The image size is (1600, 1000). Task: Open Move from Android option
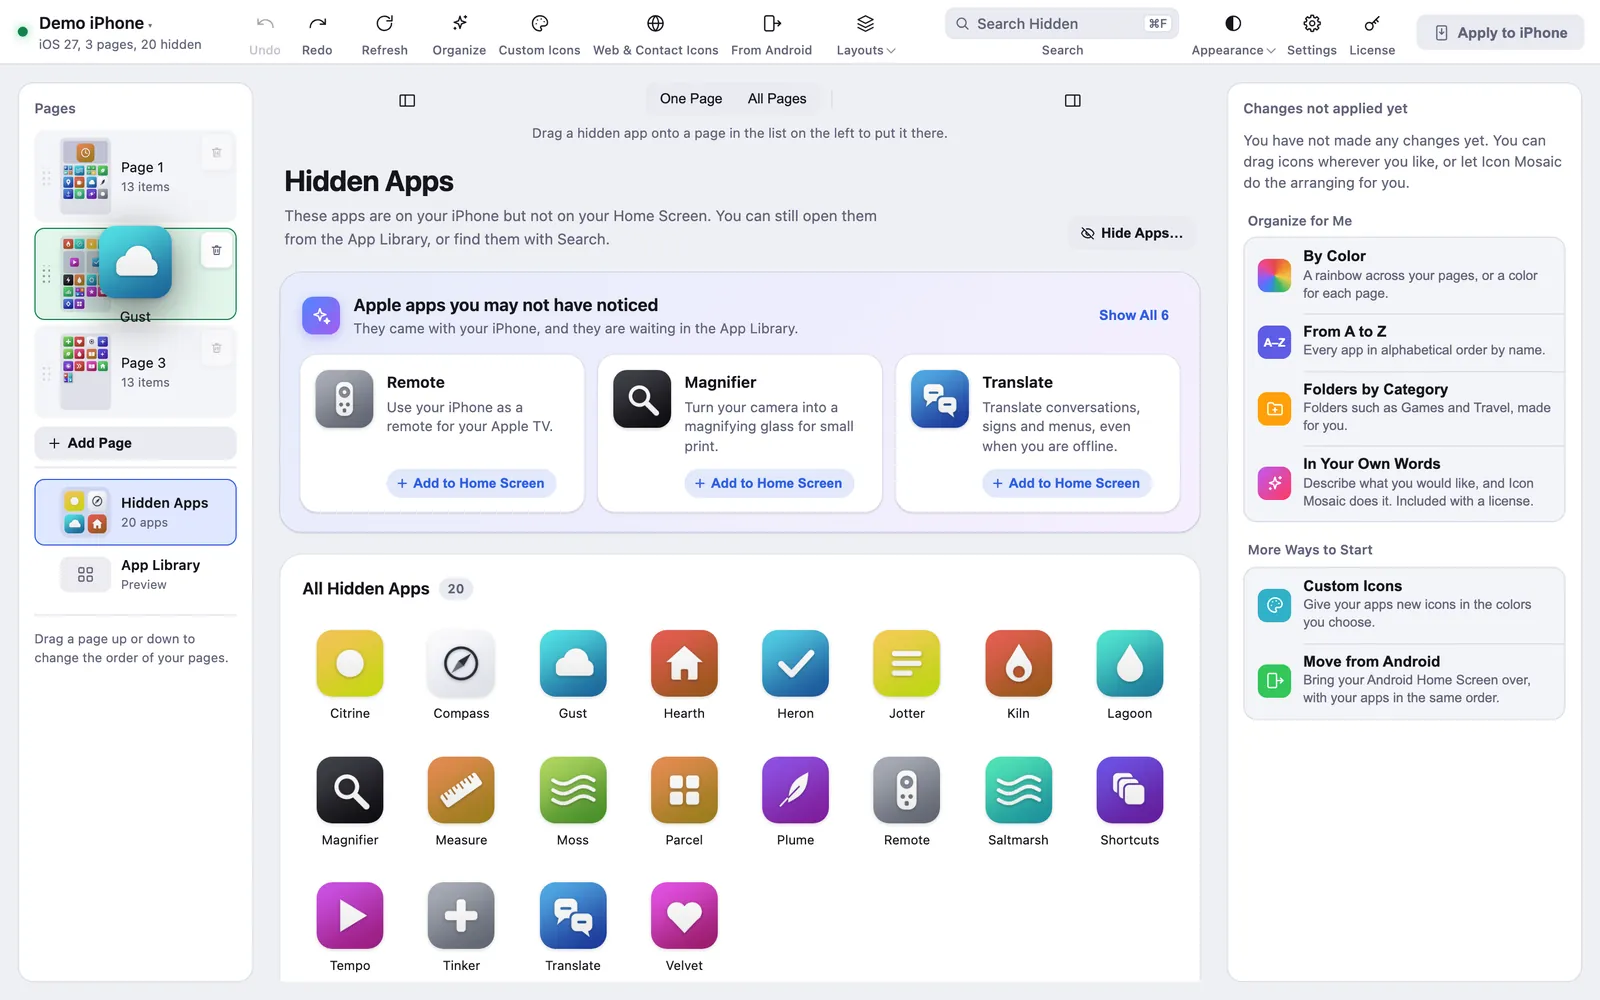coord(1404,681)
